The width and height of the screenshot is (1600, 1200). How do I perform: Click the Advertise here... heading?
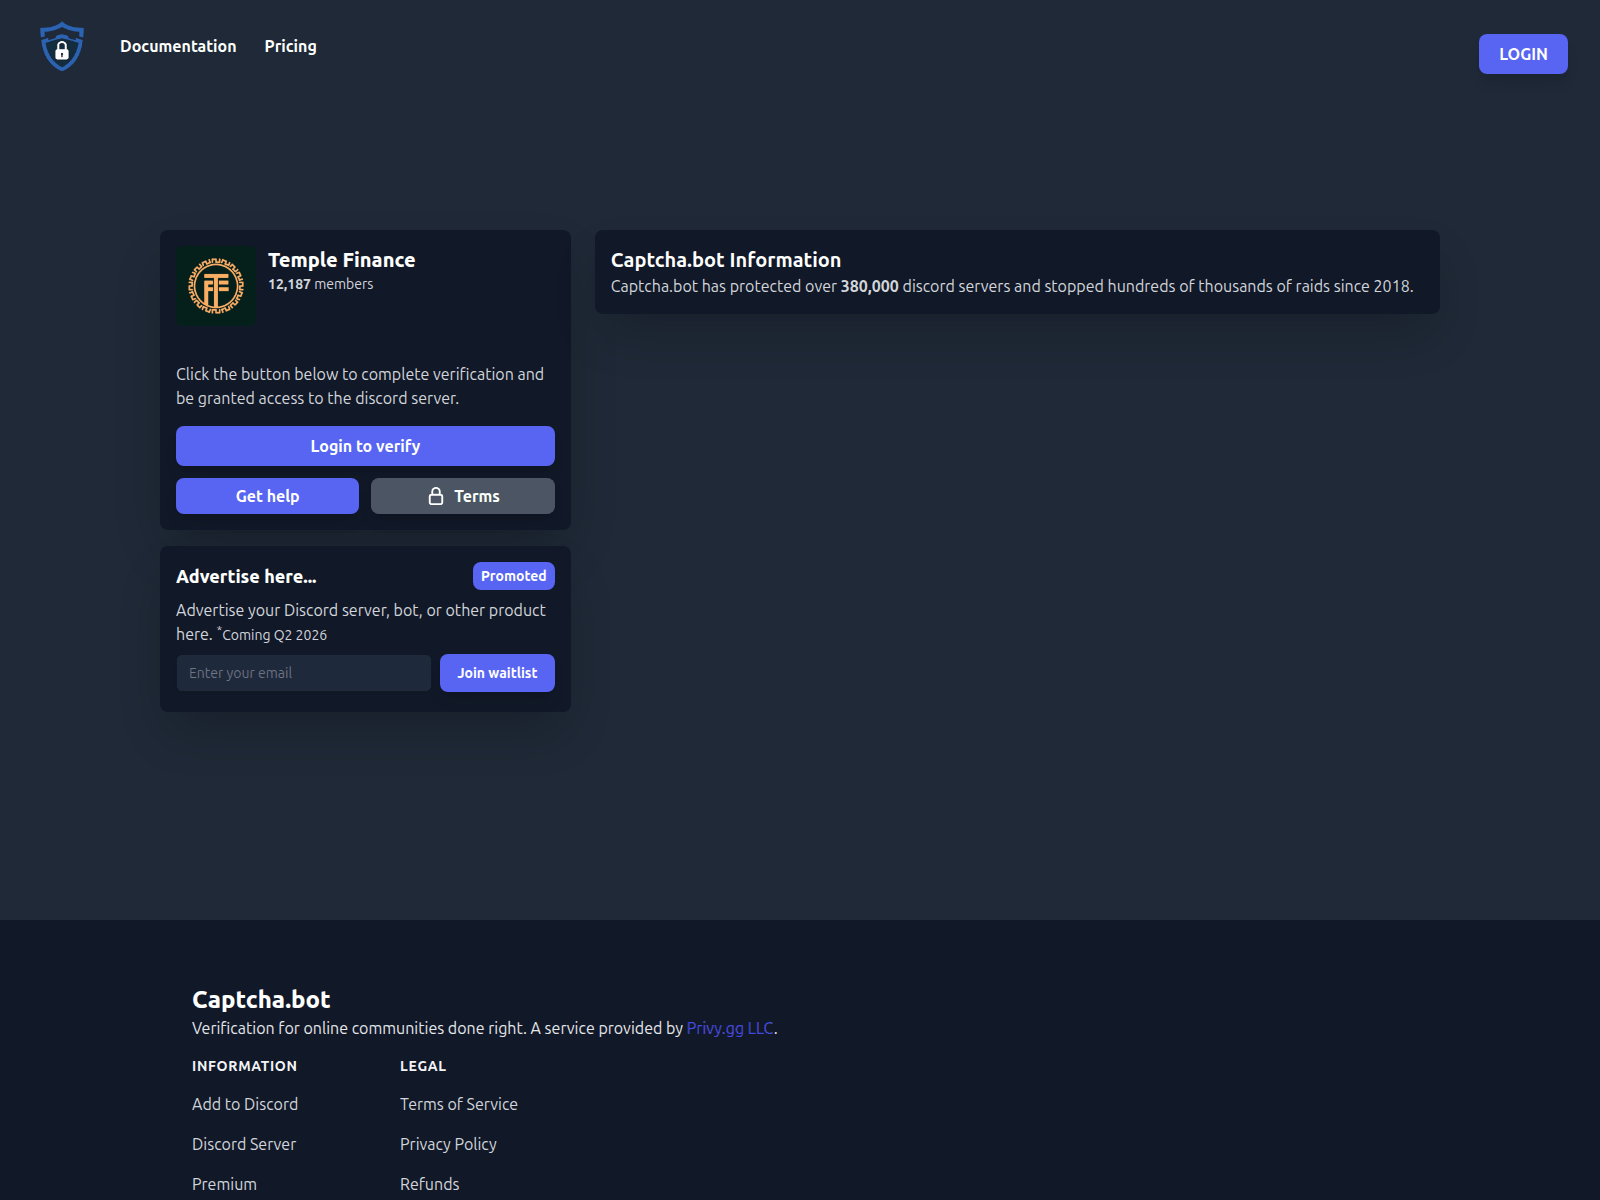click(246, 576)
